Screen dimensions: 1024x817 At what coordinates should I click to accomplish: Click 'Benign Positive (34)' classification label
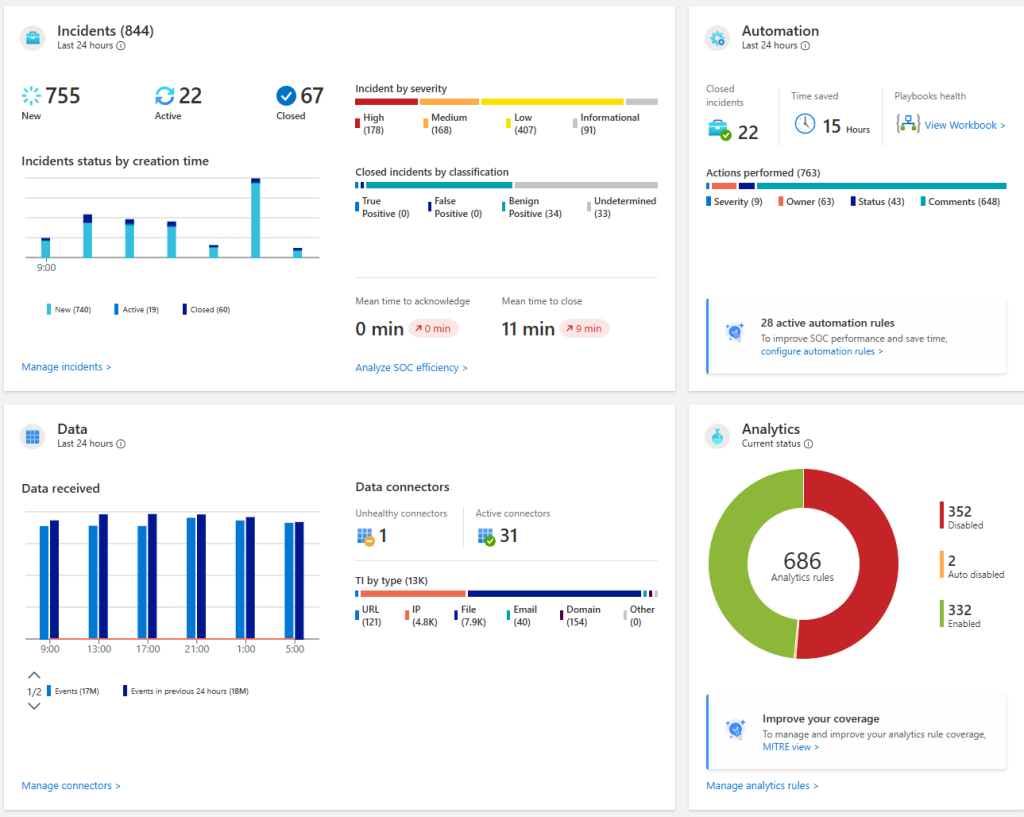tap(535, 207)
